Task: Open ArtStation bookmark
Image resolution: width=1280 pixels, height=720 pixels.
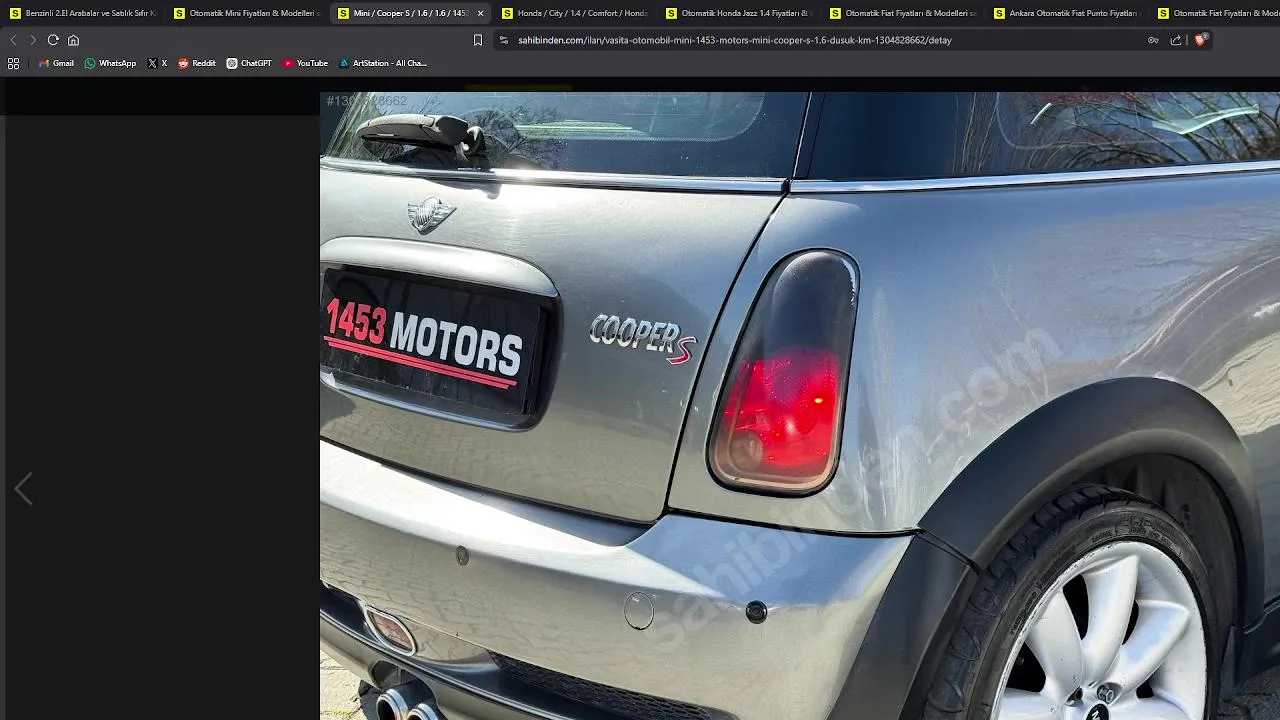Action: [x=383, y=63]
